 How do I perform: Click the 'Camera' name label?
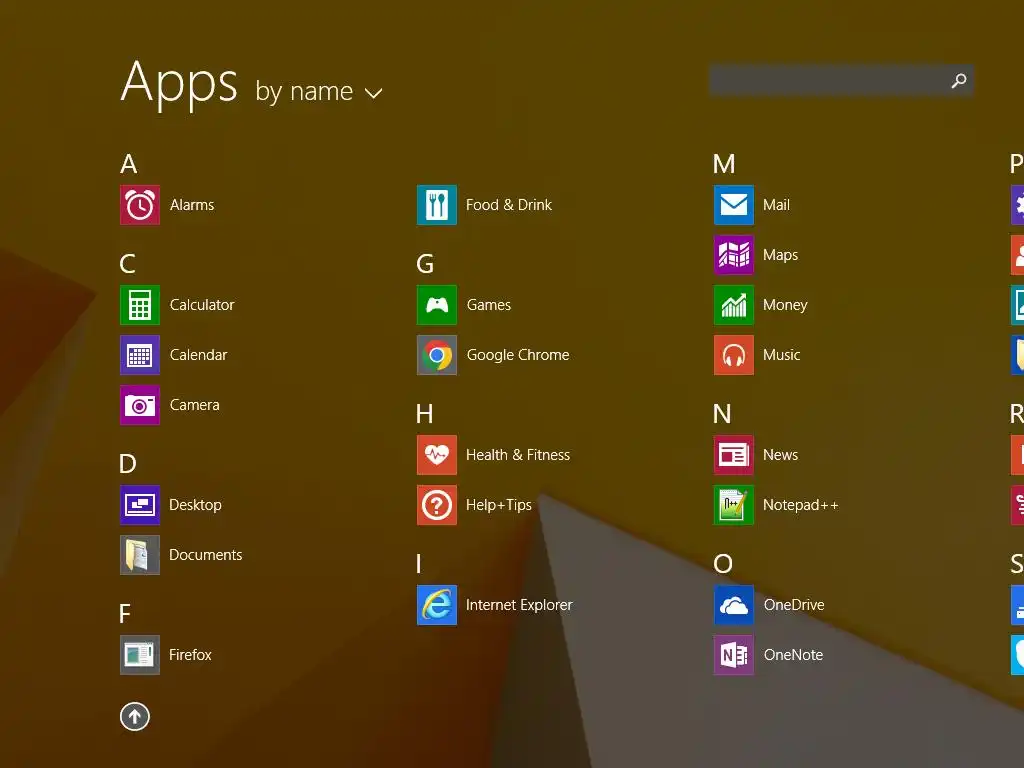point(195,405)
